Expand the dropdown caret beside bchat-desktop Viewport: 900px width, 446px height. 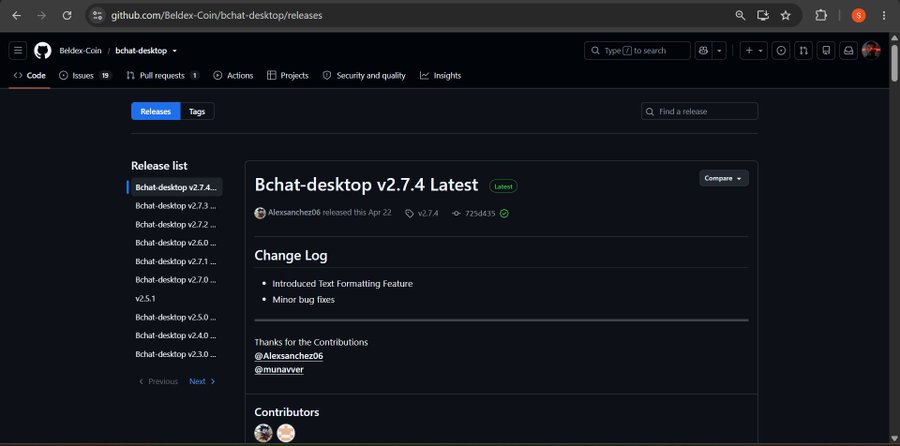click(x=174, y=51)
